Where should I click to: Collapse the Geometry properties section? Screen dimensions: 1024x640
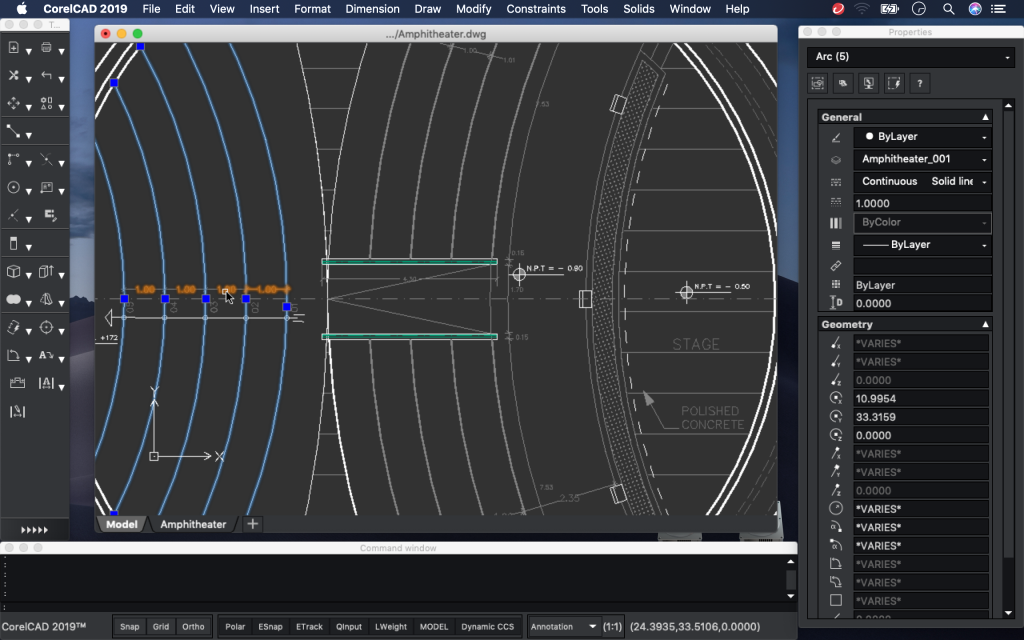click(x=985, y=324)
